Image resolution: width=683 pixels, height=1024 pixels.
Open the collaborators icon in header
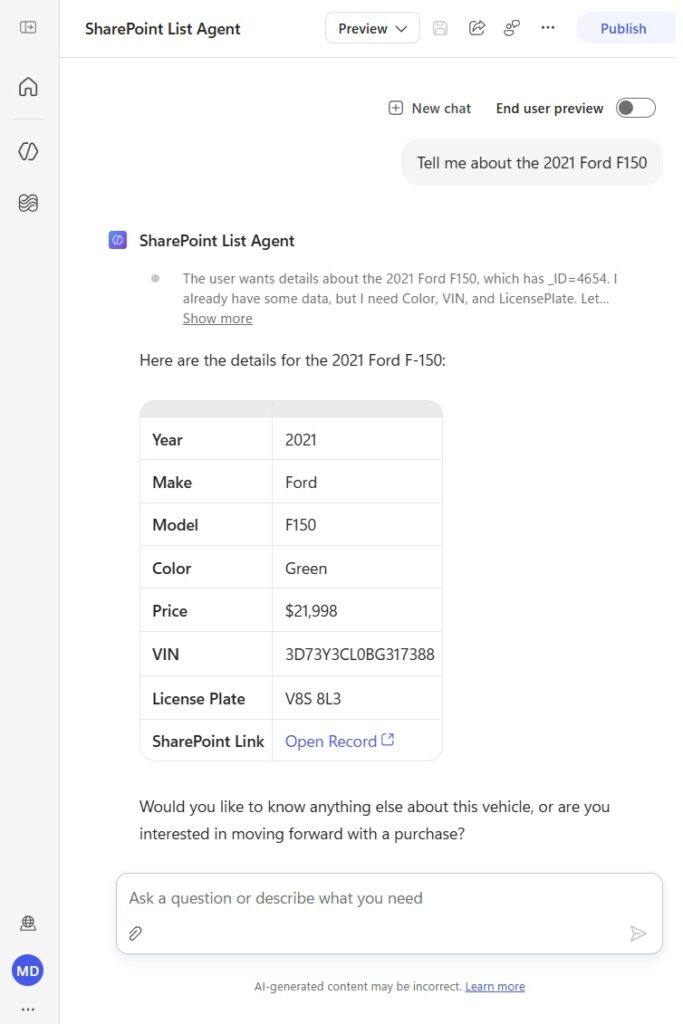[512, 28]
